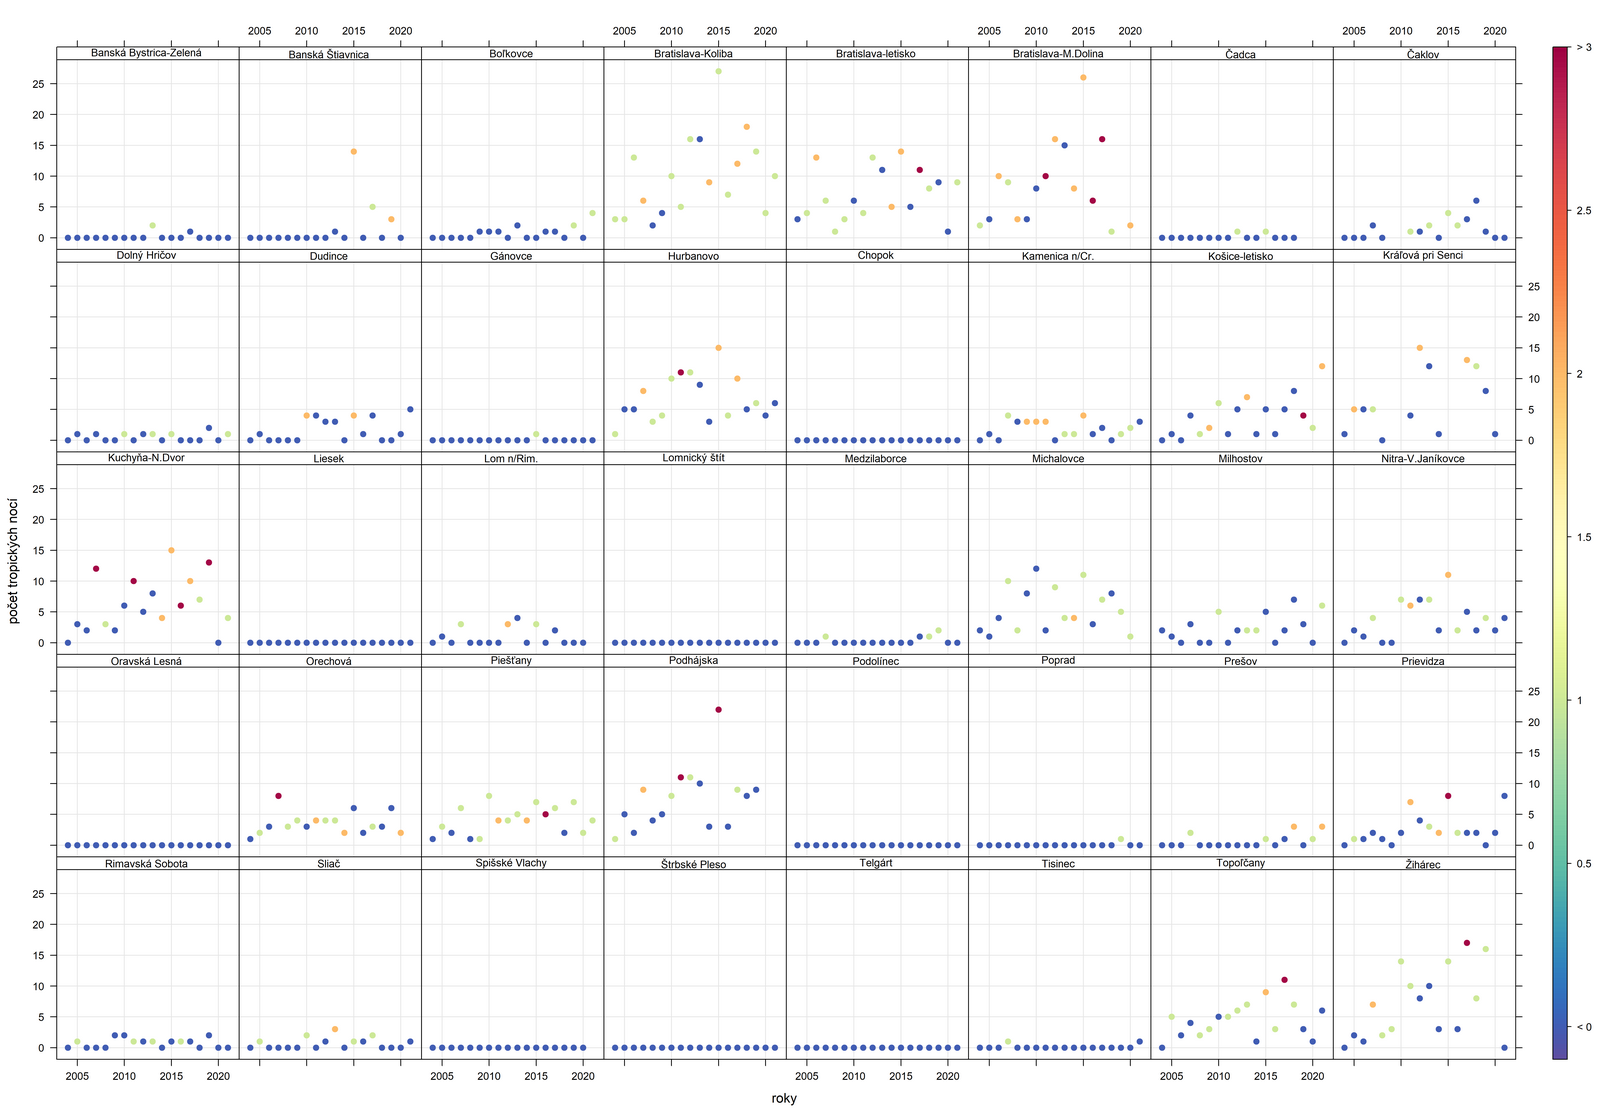1599x1119 pixels.
Task: Select the Štrbské Pleso panel header
Action: [694, 863]
